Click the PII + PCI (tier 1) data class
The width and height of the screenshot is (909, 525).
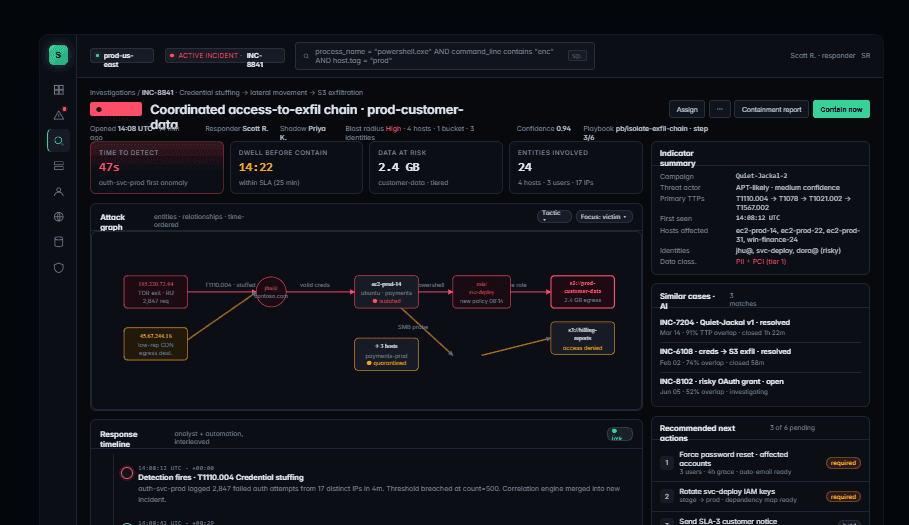(761, 261)
